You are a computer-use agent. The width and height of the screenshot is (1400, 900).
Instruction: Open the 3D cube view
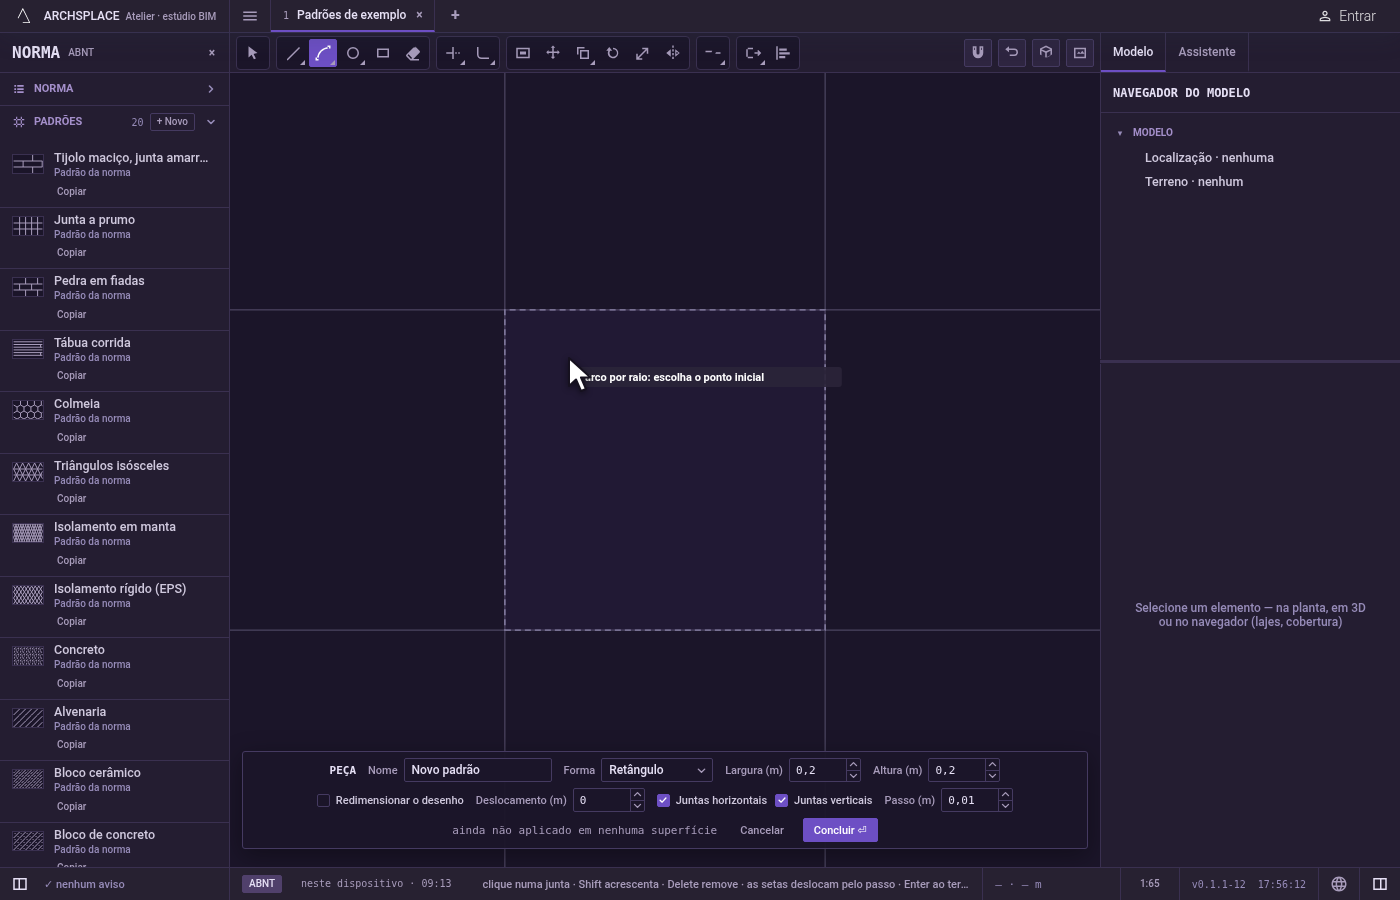[x=1046, y=53]
